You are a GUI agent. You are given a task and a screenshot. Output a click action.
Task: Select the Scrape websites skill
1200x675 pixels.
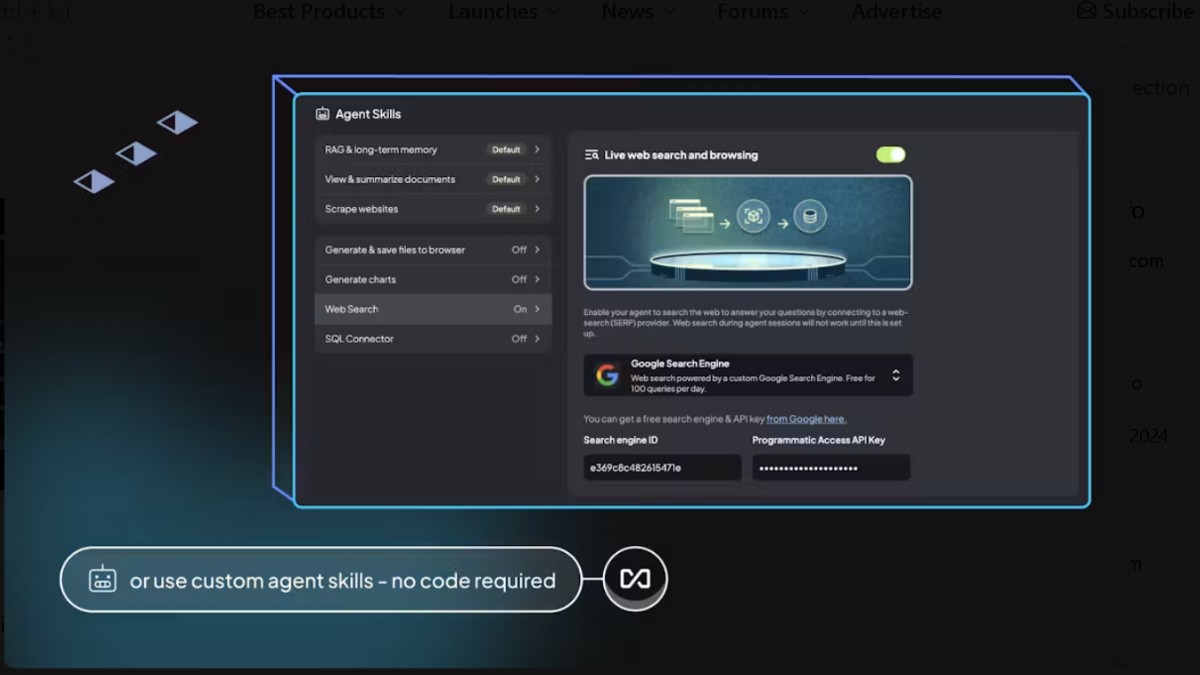pos(432,209)
